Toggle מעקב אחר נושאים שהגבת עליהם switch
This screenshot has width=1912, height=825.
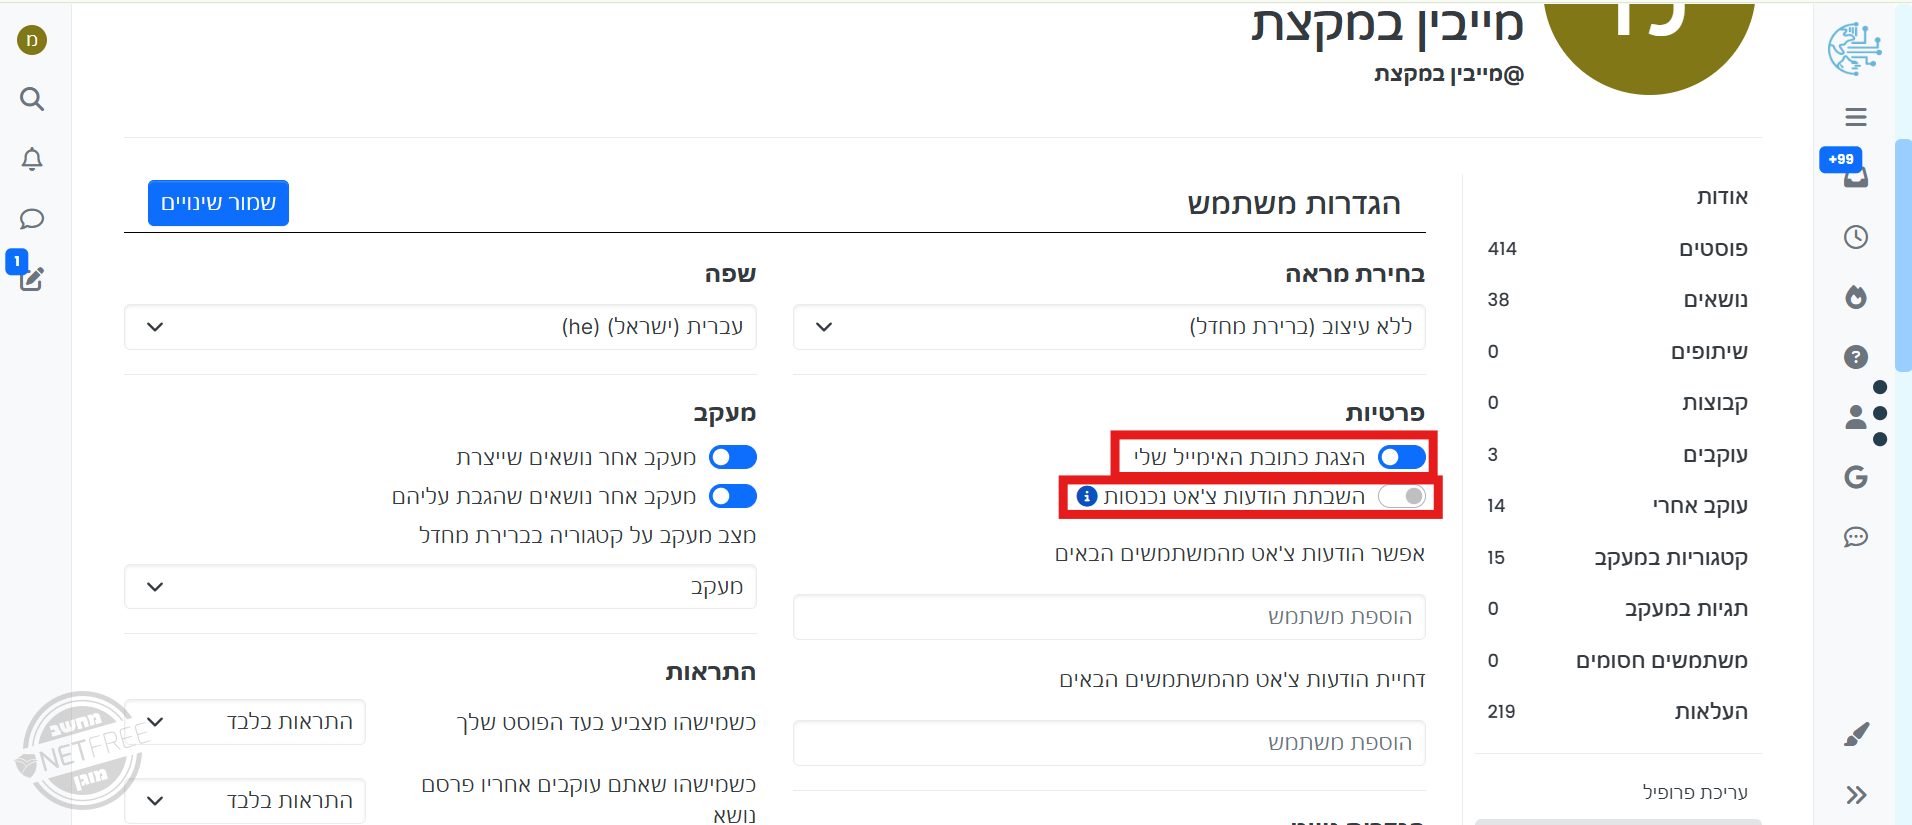pyautogui.click(x=733, y=496)
